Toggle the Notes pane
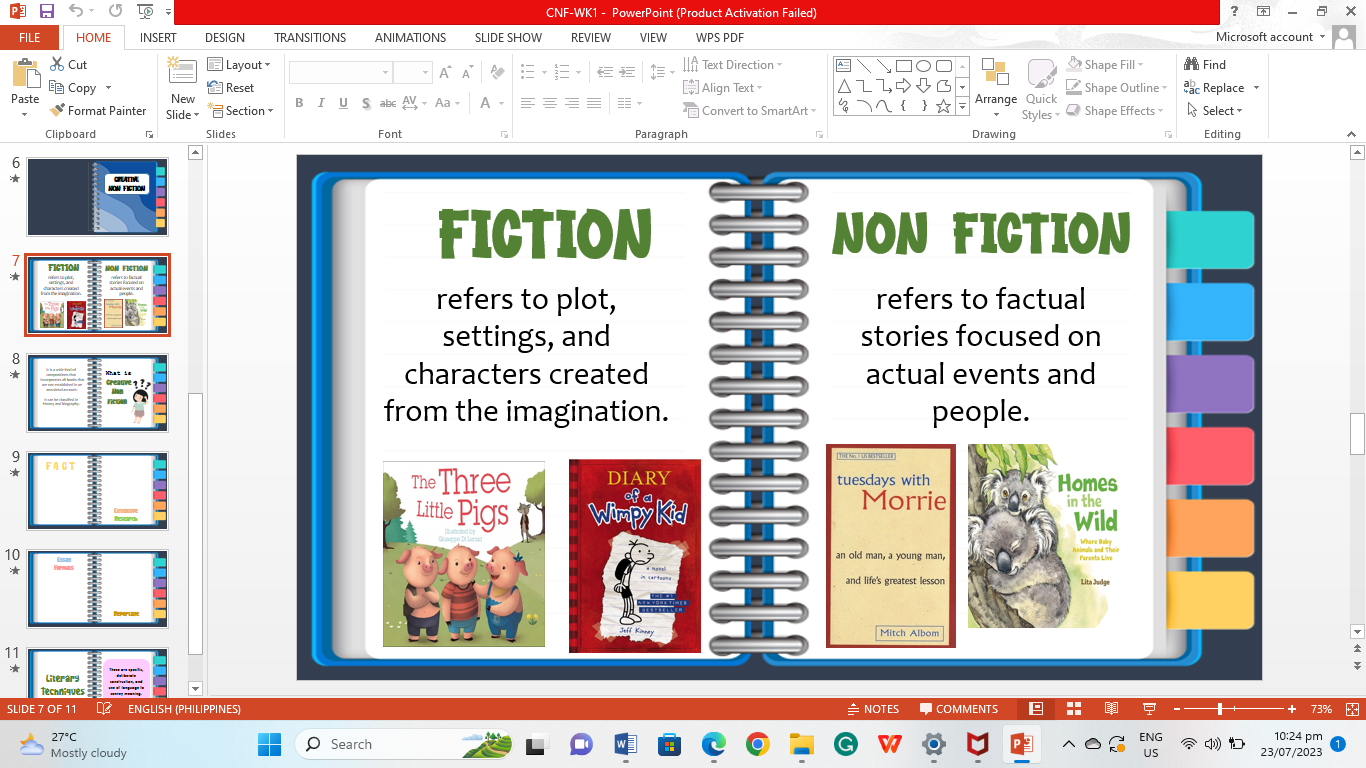Screen dimensions: 1366x768 [872, 709]
